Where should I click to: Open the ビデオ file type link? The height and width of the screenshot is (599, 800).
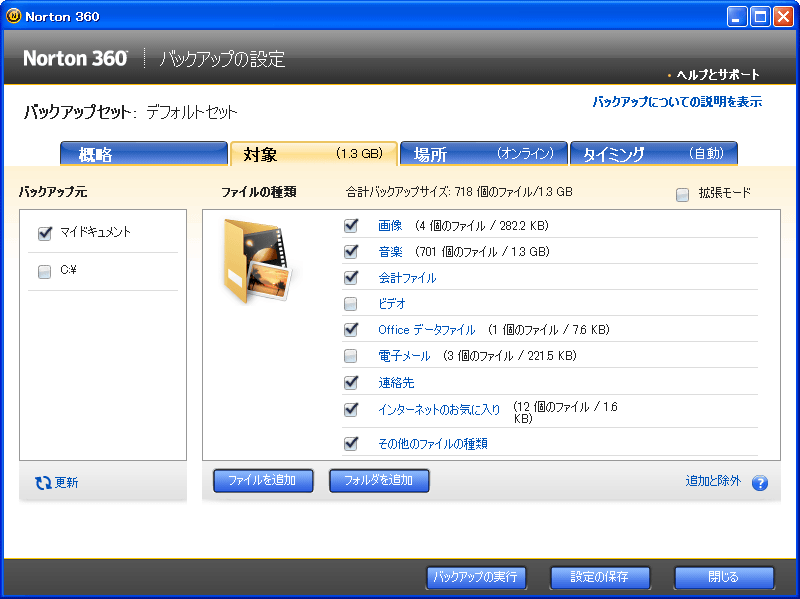pos(392,304)
